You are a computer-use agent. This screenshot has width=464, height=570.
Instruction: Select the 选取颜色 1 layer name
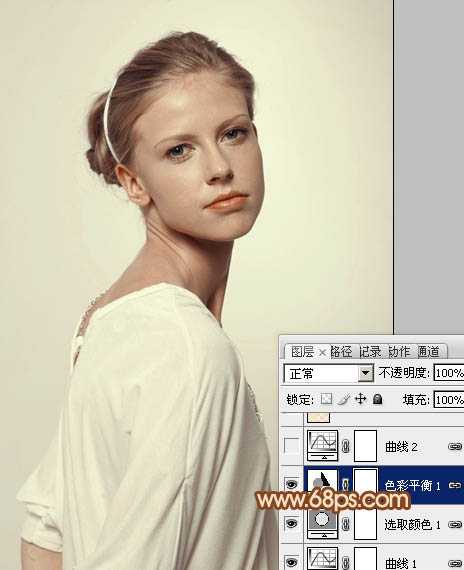tap(412, 524)
